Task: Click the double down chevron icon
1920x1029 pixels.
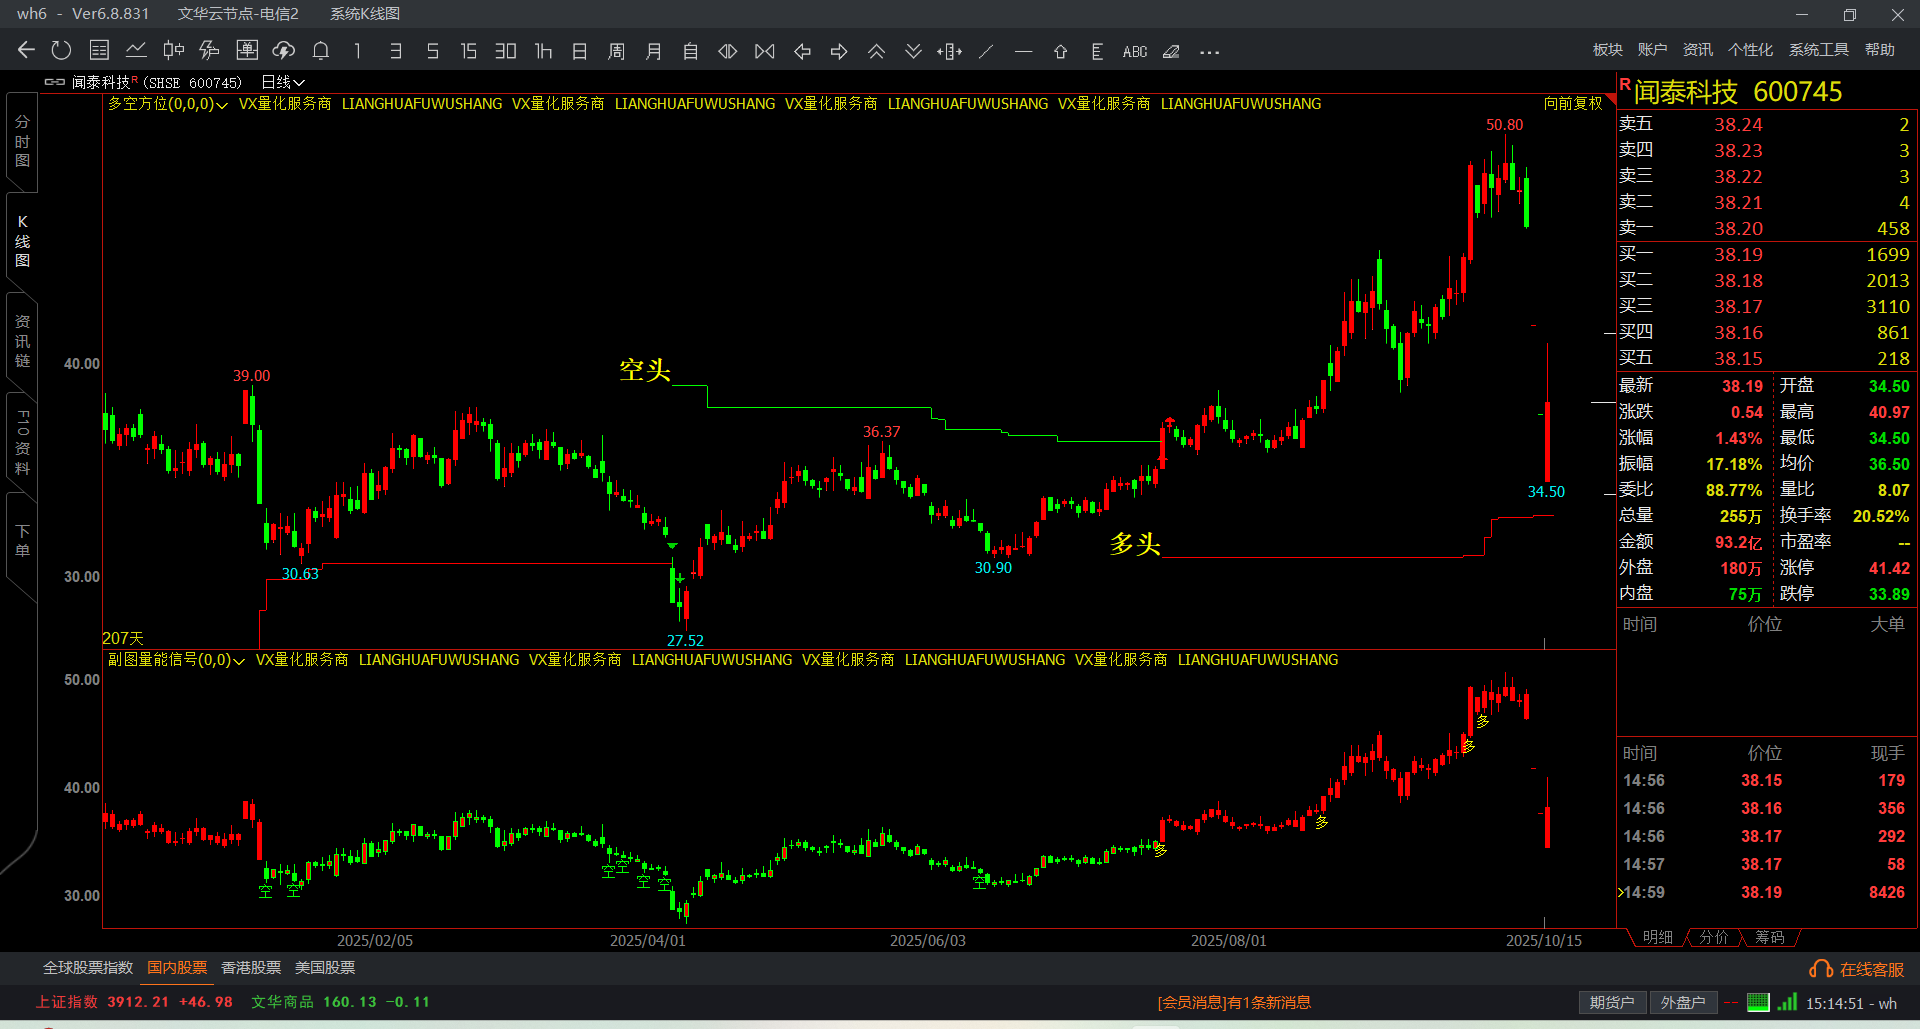Action: (x=913, y=51)
